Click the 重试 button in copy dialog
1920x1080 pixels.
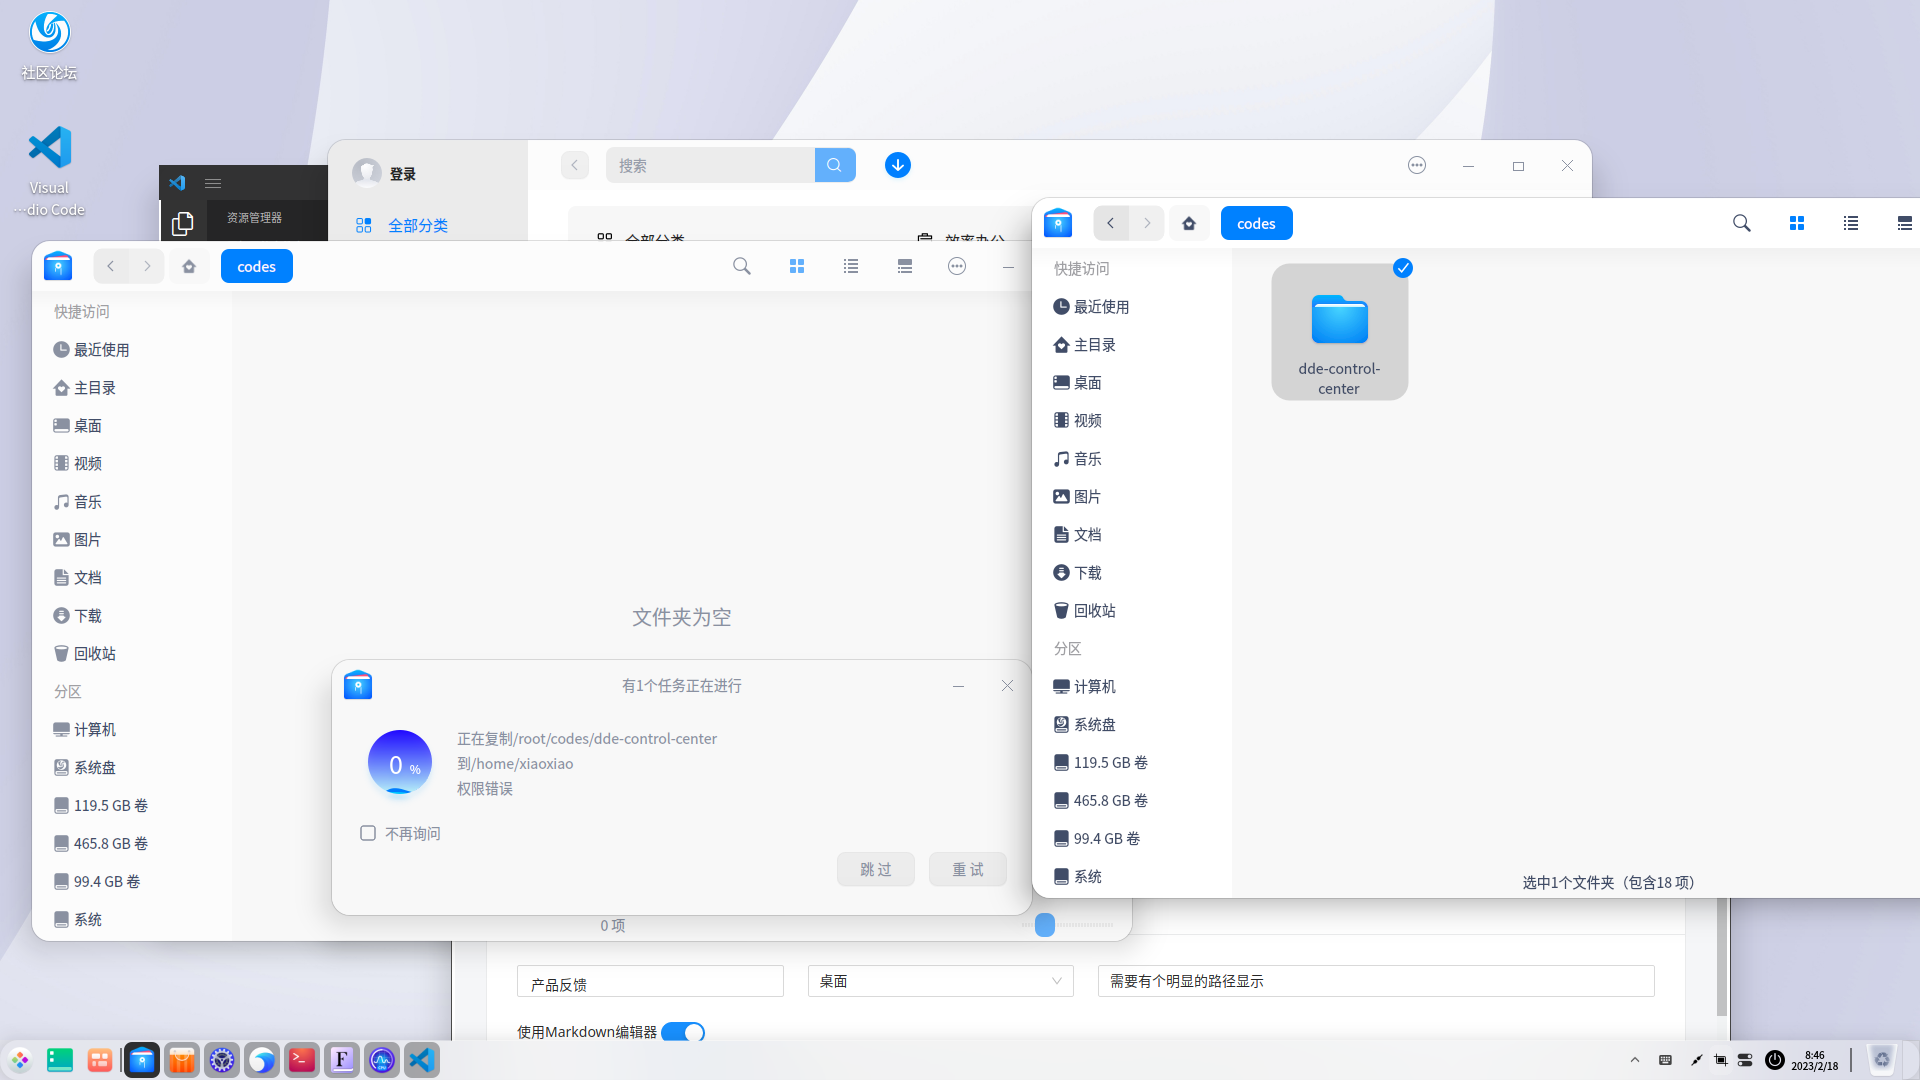click(x=967, y=870)
